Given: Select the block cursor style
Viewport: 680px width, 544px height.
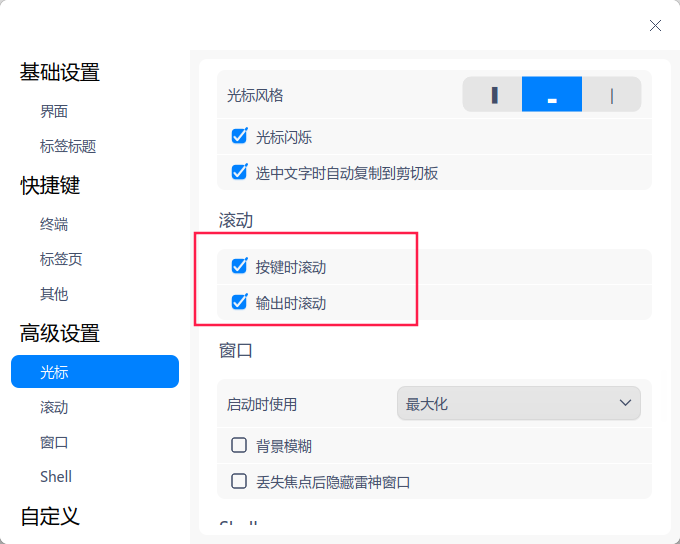Looking at the screenshot, I should (492, 95).
